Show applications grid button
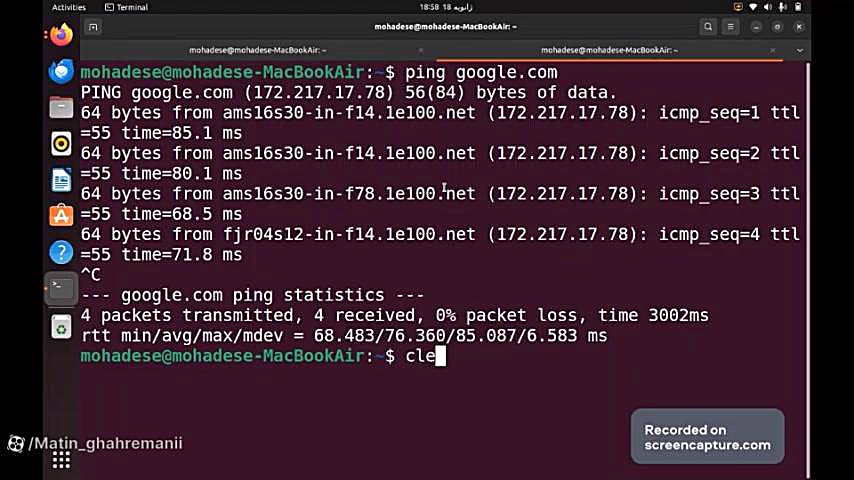The height and width of the screenshot is (480, 854). (x=61, y=460)
